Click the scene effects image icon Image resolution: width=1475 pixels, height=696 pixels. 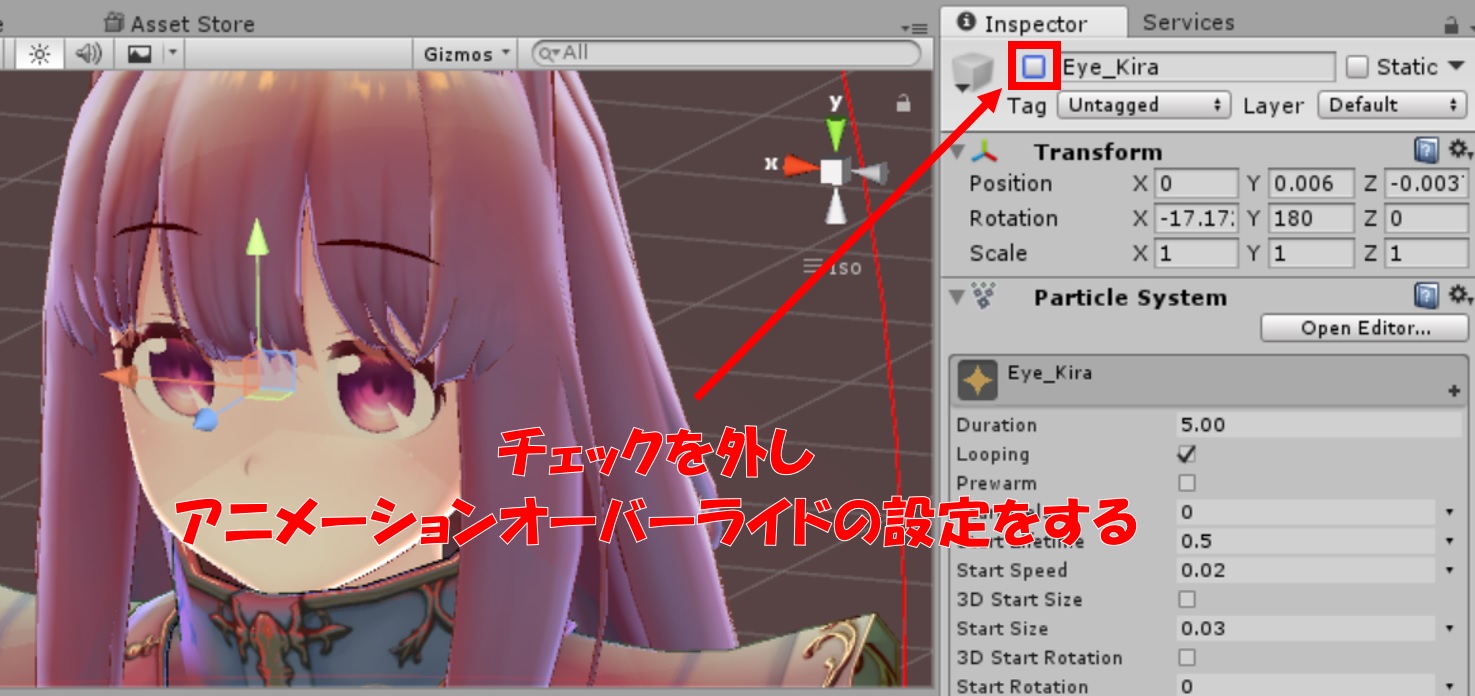click(140, 54)
